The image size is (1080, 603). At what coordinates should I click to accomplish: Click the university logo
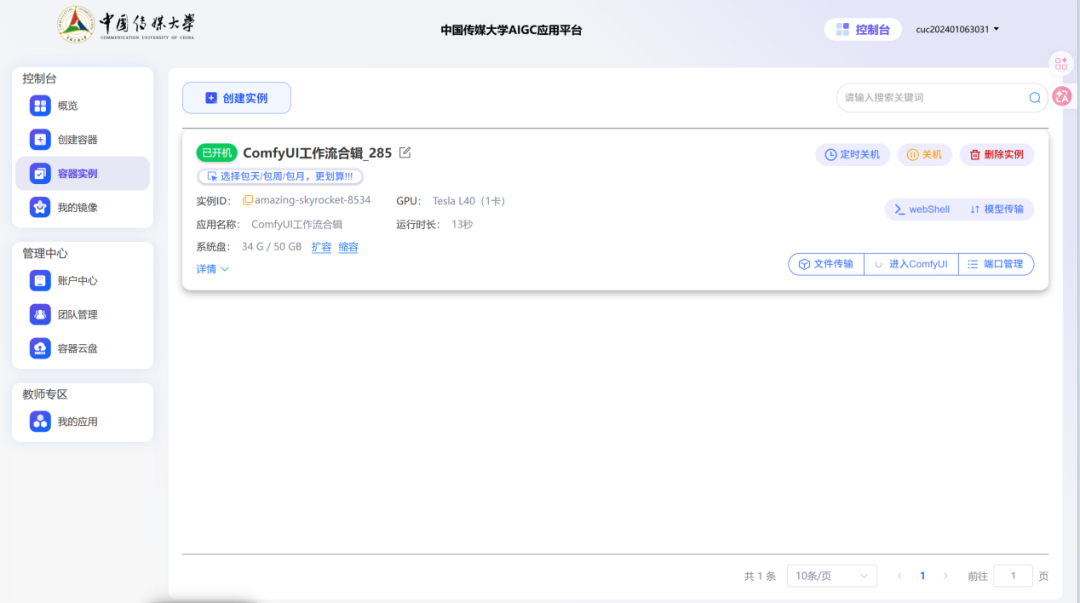126,25
